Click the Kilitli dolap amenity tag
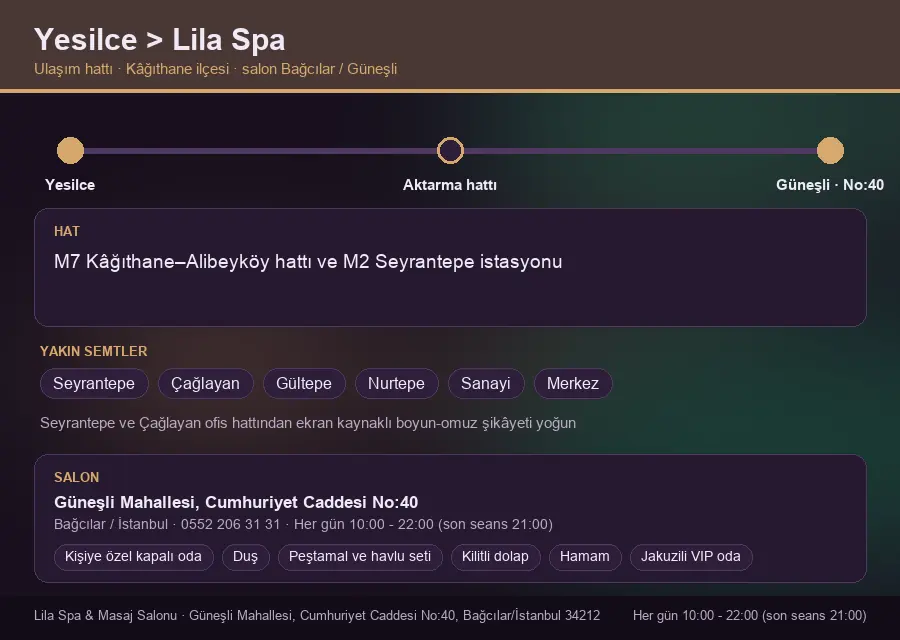The height and width of the screenshot is (640, 900). (x=495, y=557)
